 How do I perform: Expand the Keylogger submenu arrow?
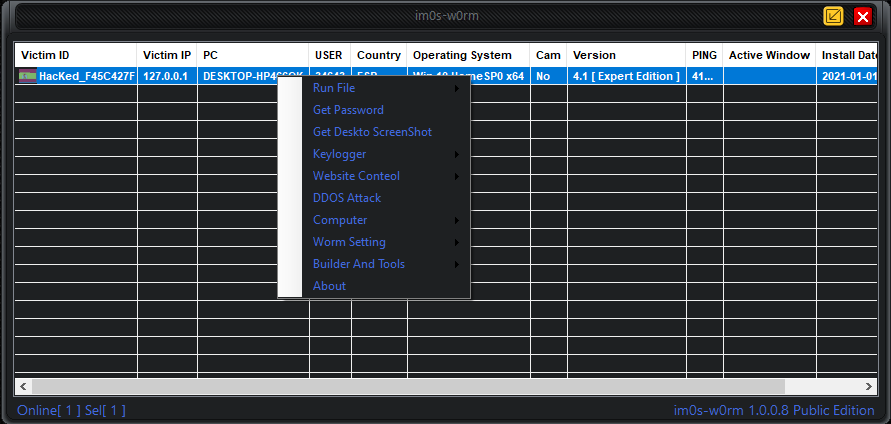(x=457, y=155)
